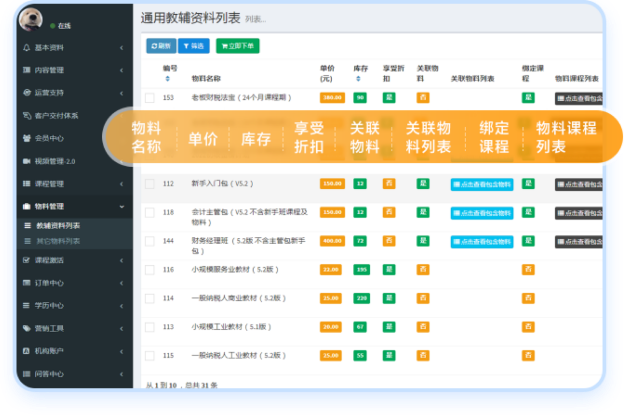
Task: Click material name 新手入门包（V5.2）
Action: [222, 184]
